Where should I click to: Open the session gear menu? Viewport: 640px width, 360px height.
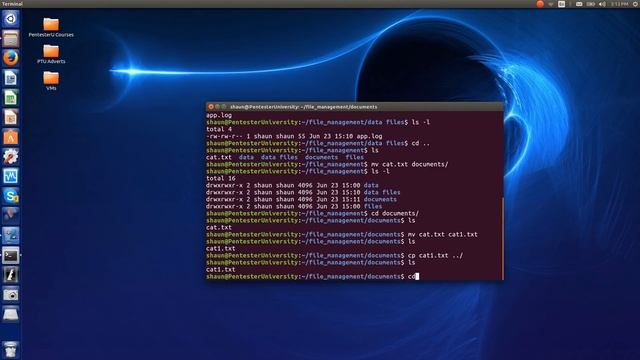point(636,4)
